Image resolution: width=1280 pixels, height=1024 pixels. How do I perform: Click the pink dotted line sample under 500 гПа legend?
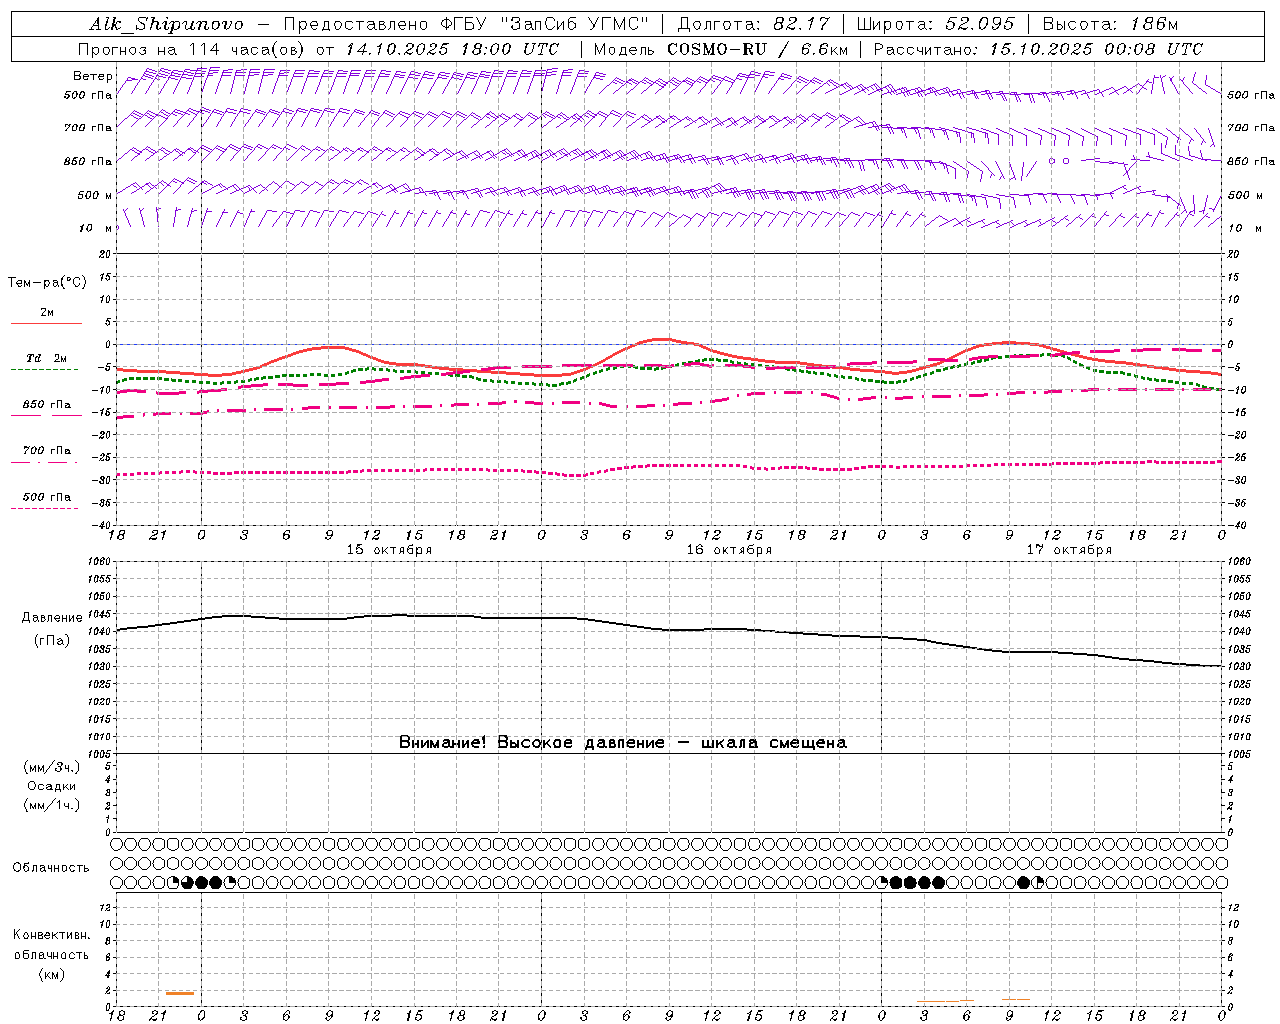[x=44, y=508]
